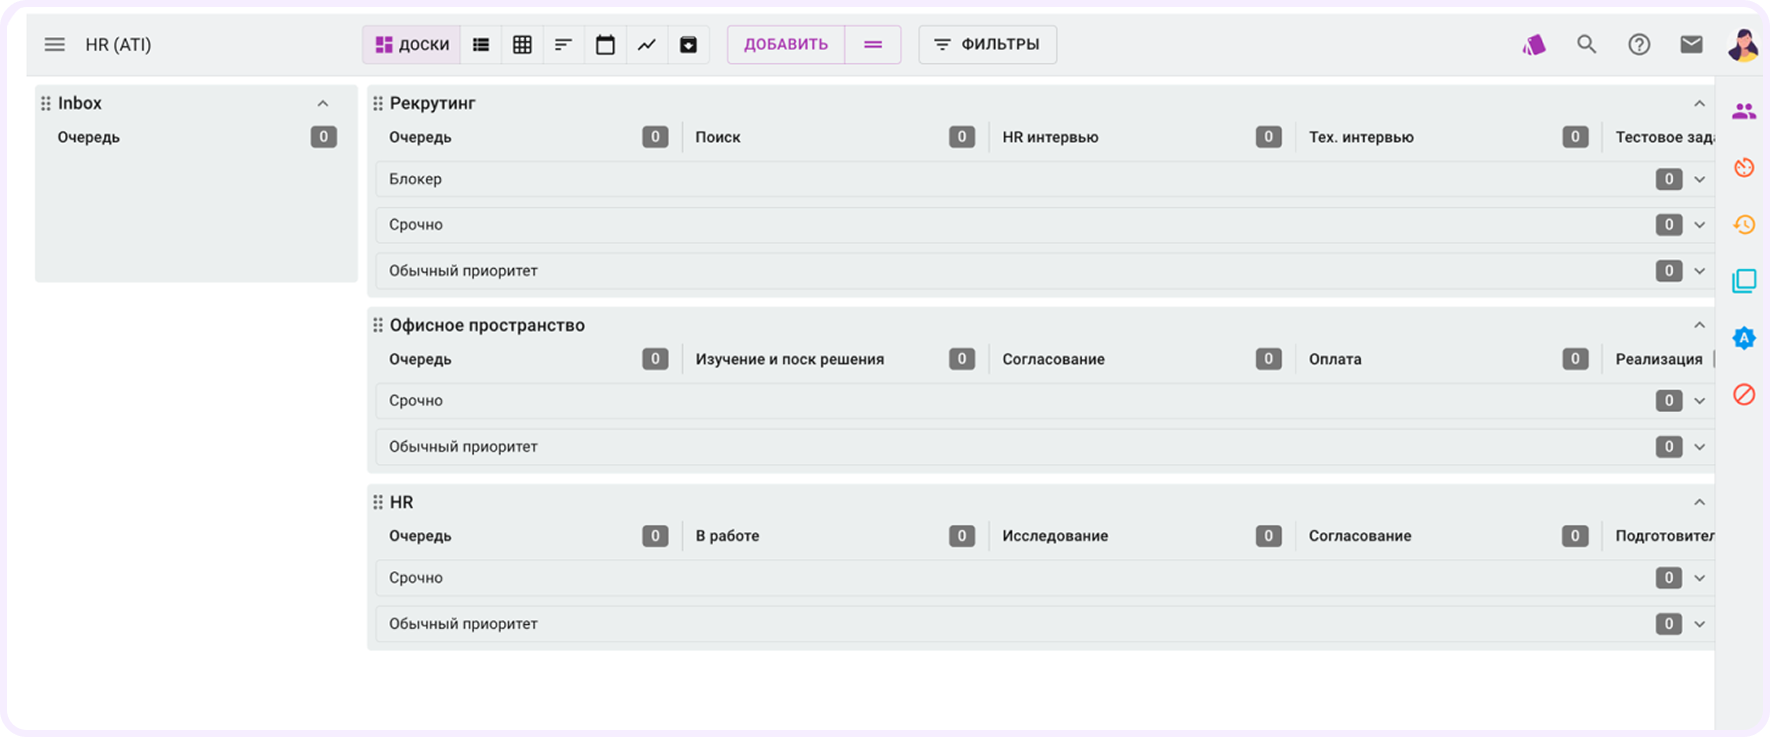
Task: Click the count badge of Оплата column
Action: [x=1575, y=359]
